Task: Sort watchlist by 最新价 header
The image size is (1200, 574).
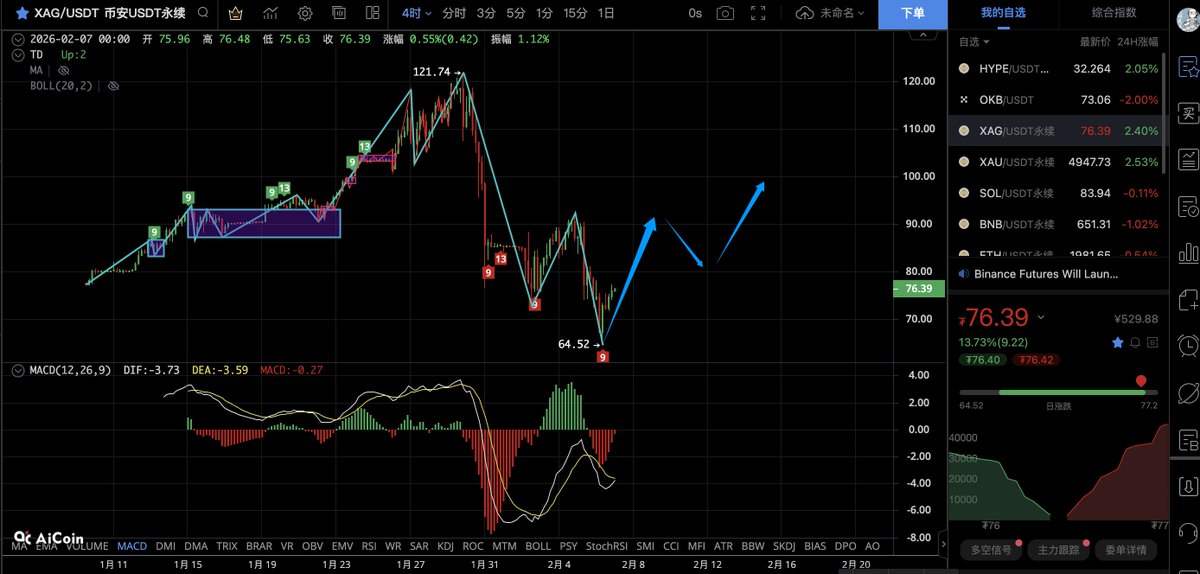Action: tap(1095, 42)
